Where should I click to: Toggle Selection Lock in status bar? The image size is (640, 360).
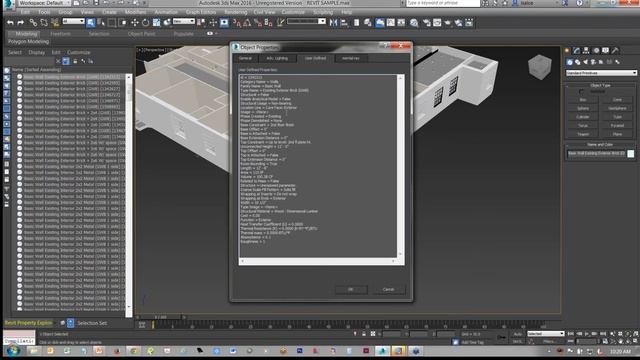point(364,334)
